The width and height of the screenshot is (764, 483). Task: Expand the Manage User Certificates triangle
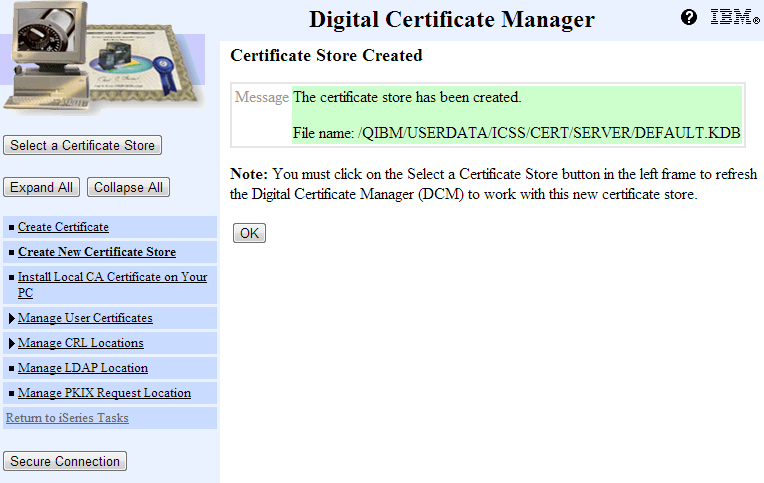(x=12, y=318)
